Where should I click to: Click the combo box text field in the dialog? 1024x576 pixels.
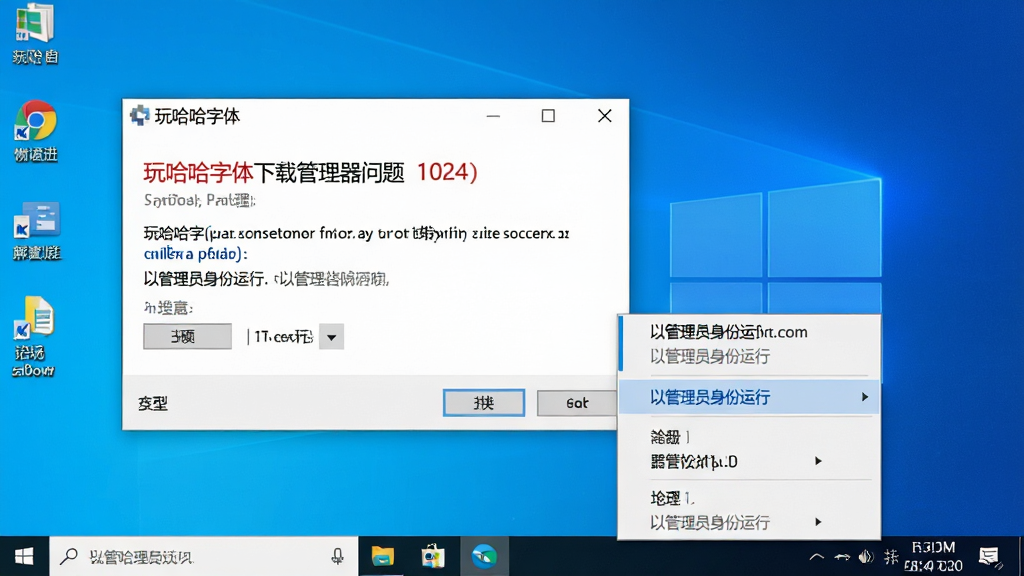pos(281,337)
